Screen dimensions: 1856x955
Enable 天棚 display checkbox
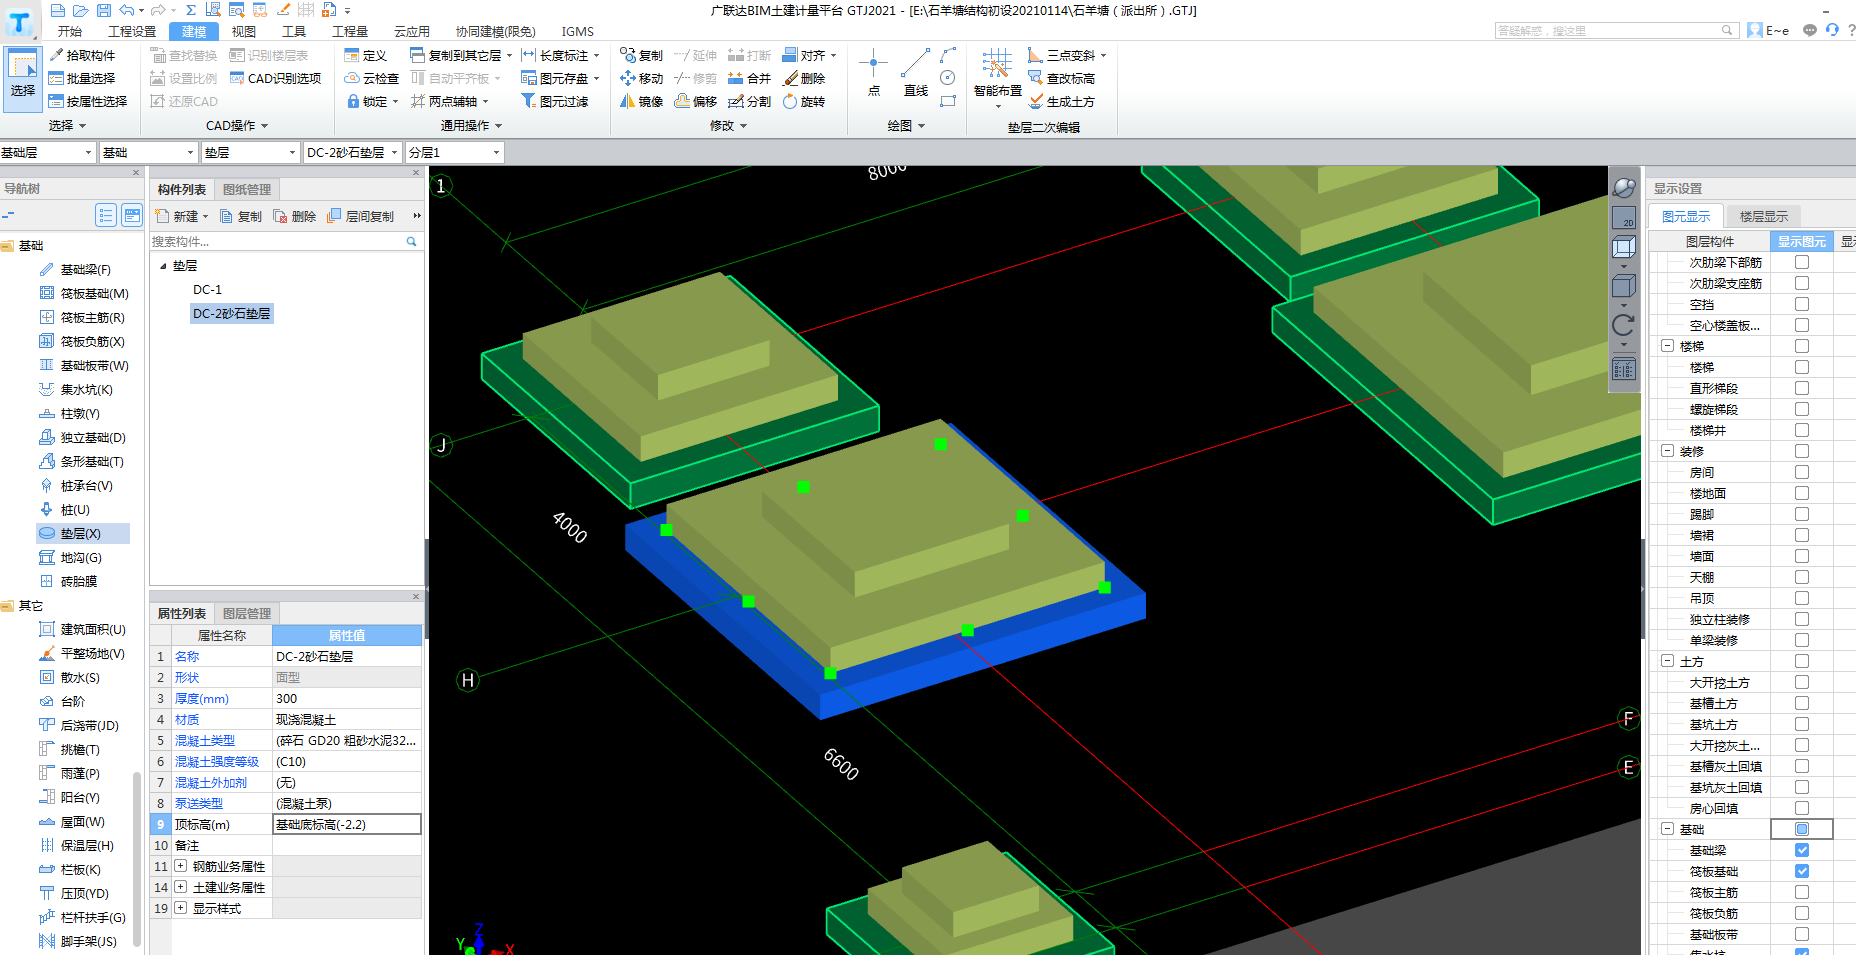pyautogui.click(x=1802, y=577)
